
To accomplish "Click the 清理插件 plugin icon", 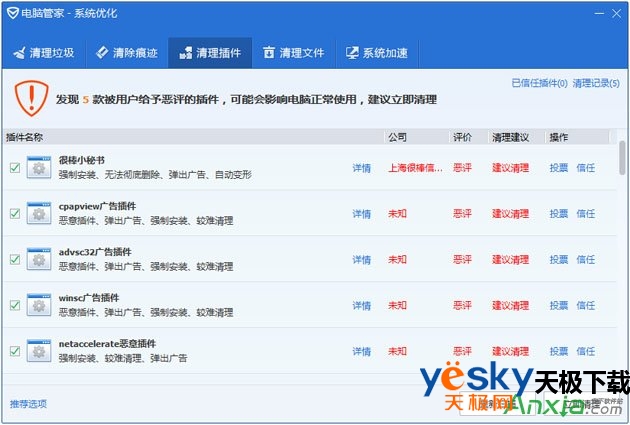I will pos(186,53).
